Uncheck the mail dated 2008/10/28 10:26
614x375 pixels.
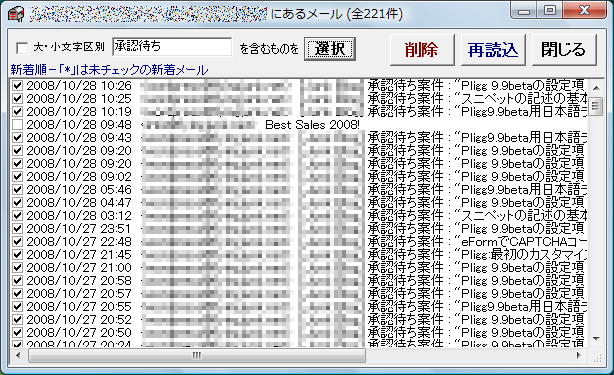tap(18, 86)
